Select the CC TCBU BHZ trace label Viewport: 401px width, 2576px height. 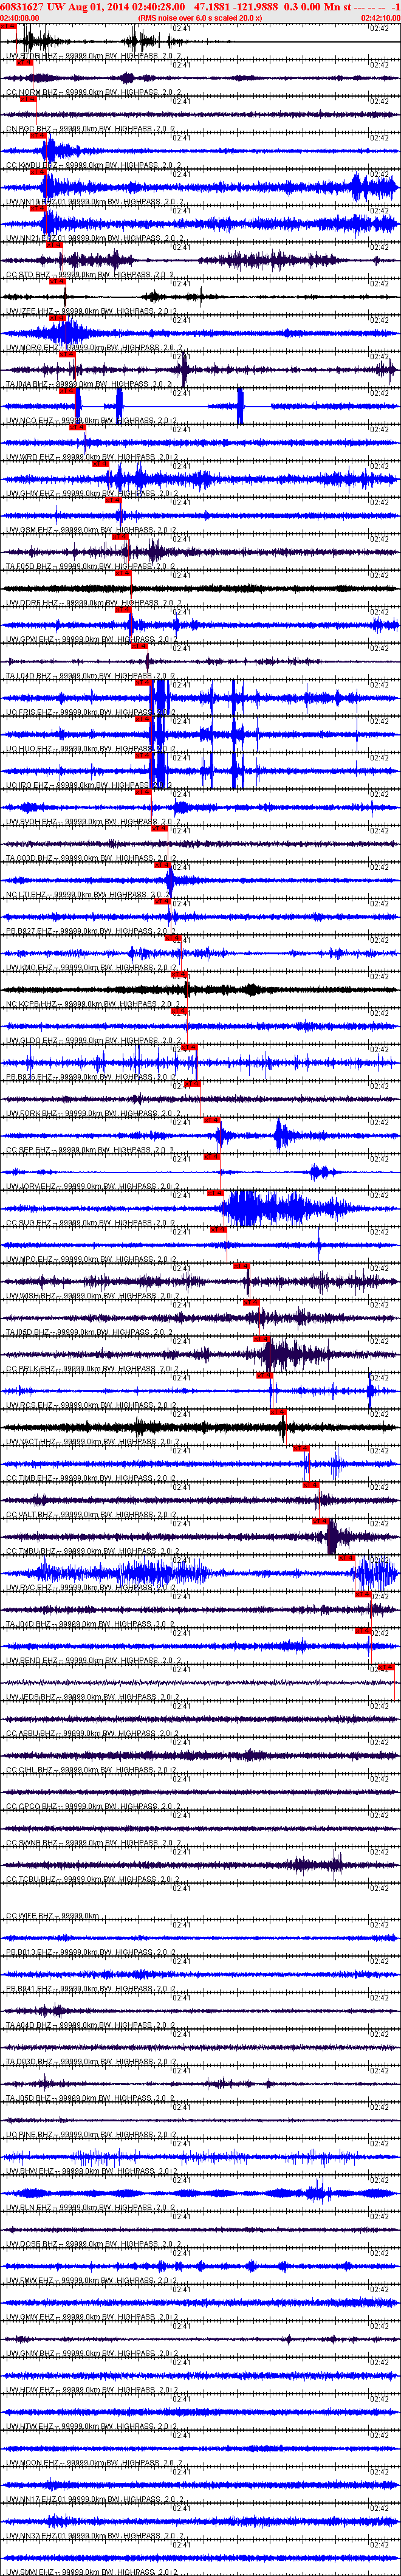click(92, 1881)
